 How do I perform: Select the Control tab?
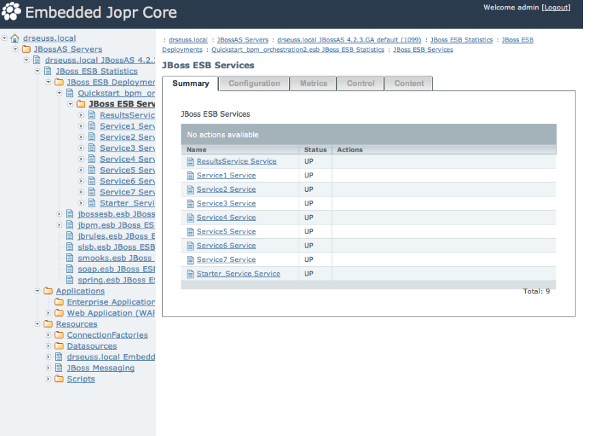pyautogui.click(x=360, y=83)
